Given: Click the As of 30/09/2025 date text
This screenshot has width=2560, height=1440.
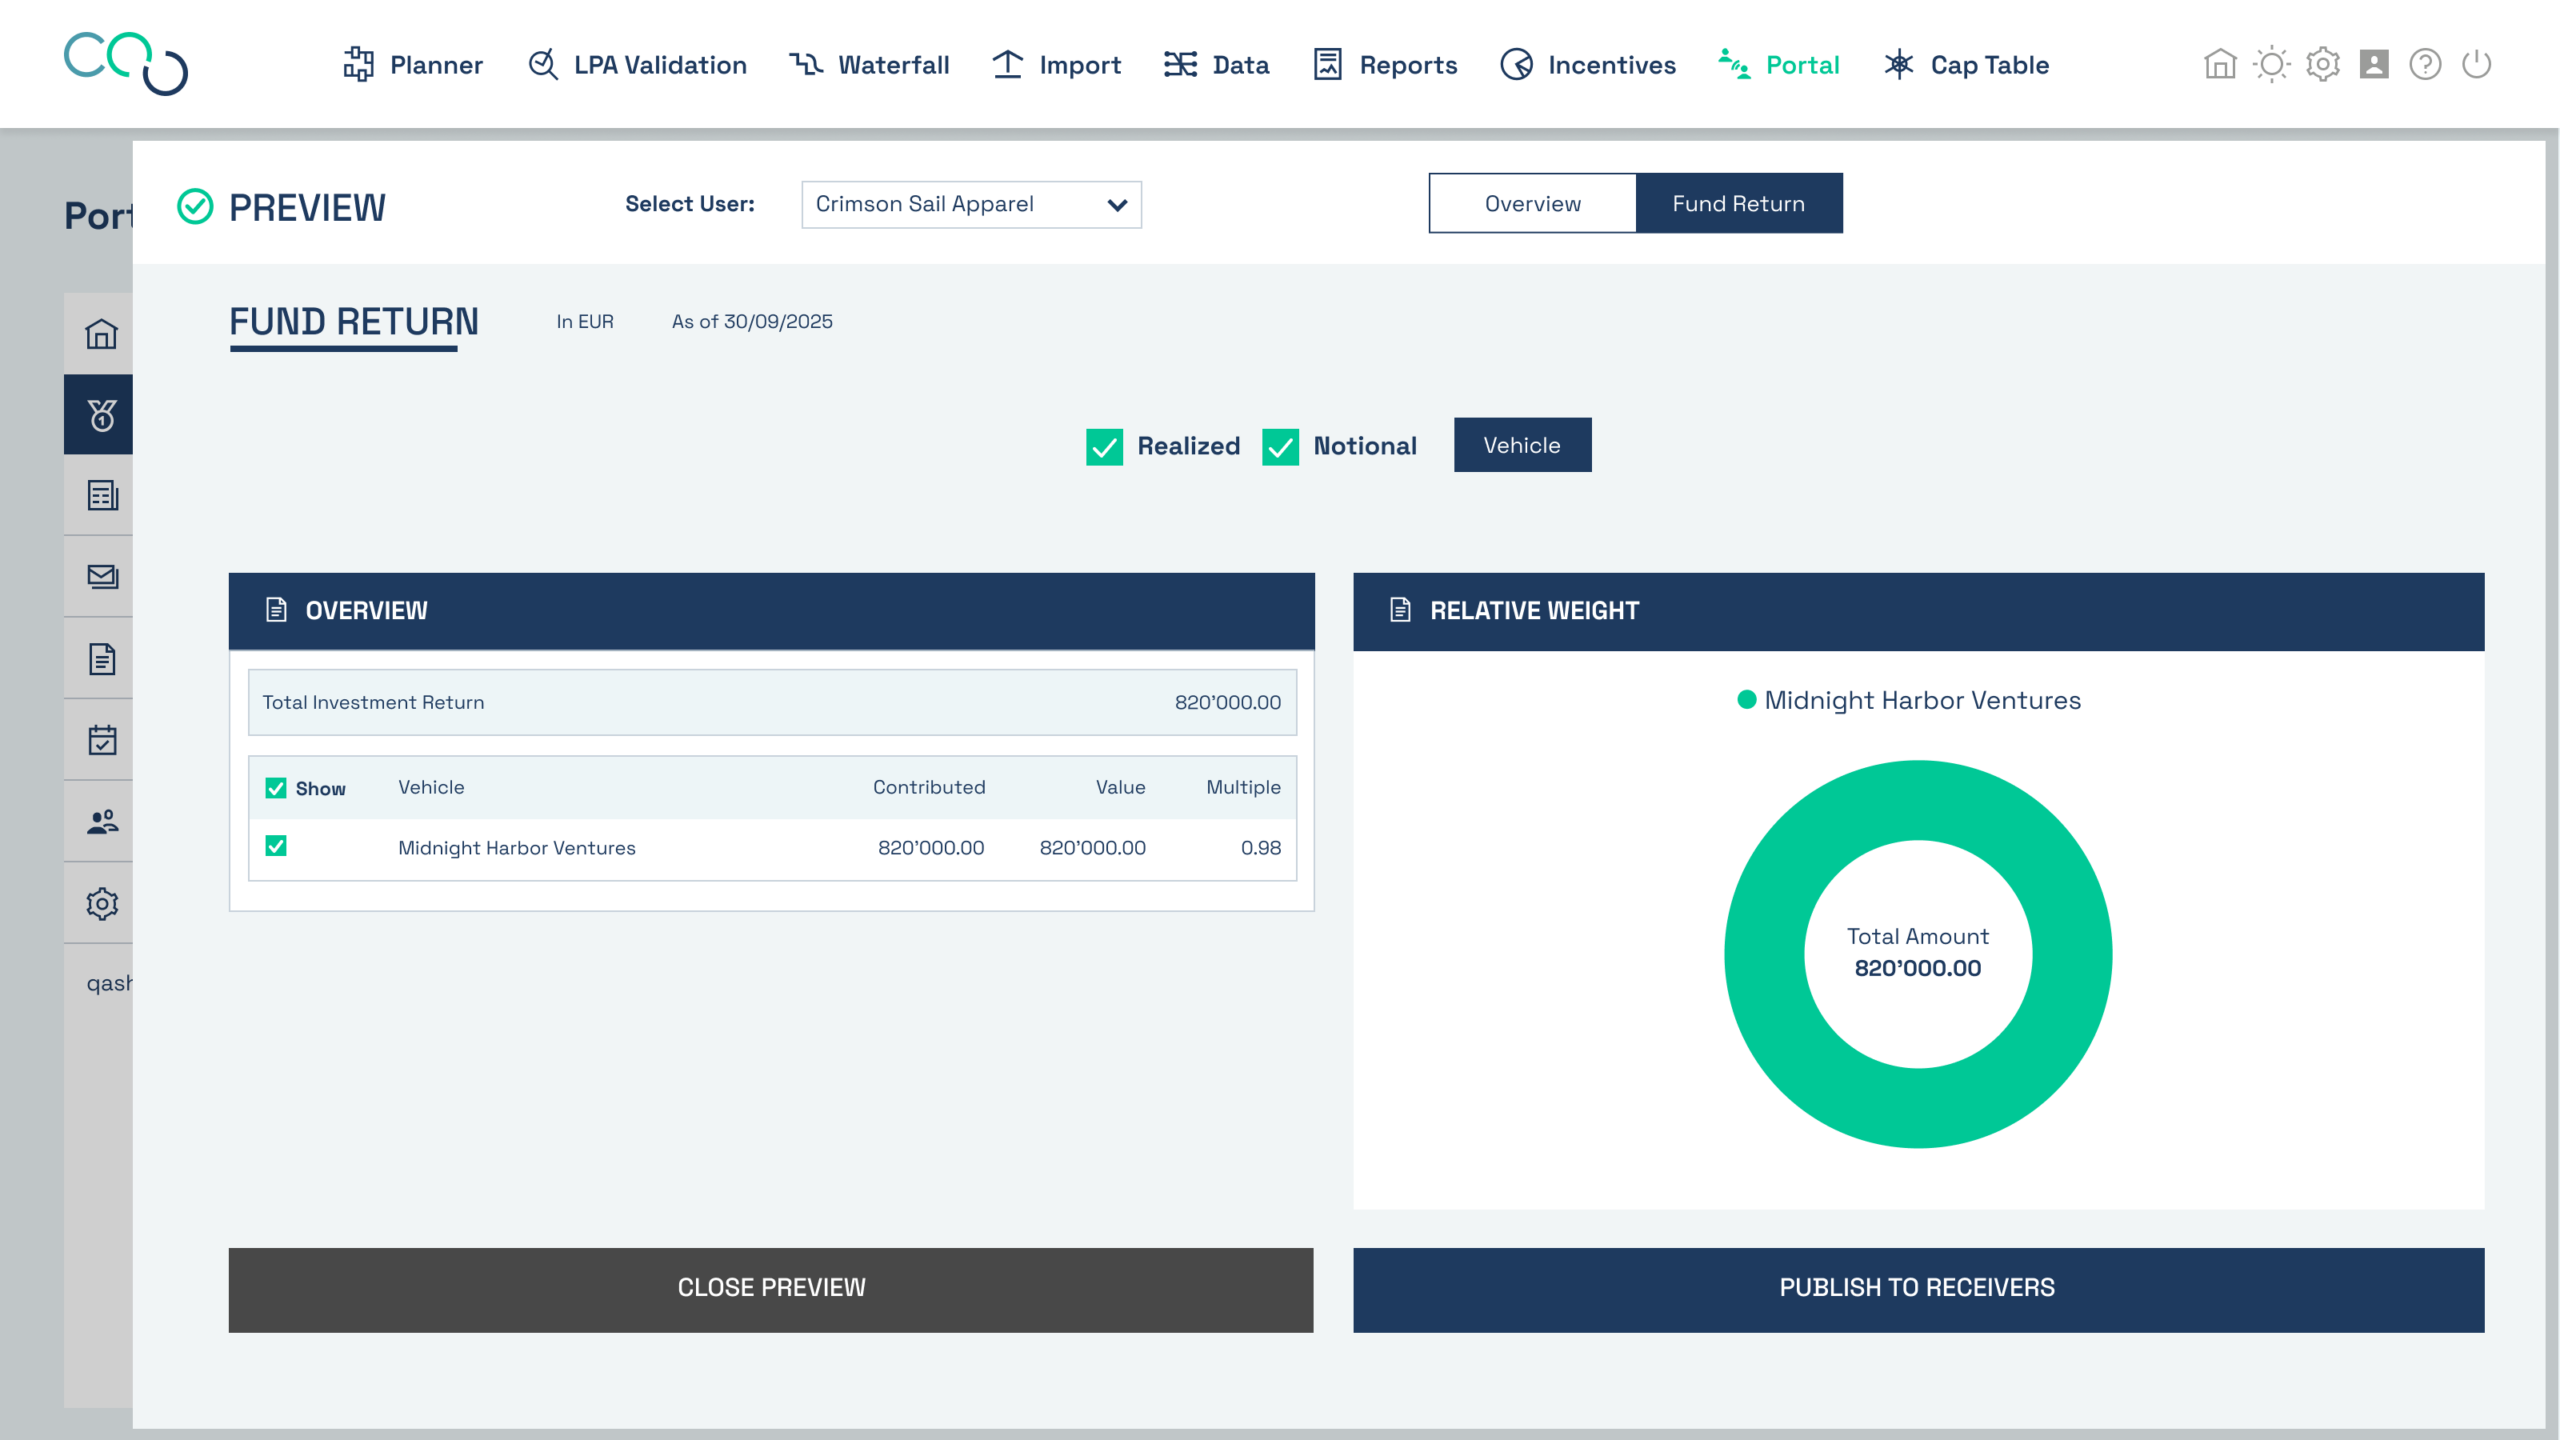Looking at the screenshot, I should [x=752, y=321].
